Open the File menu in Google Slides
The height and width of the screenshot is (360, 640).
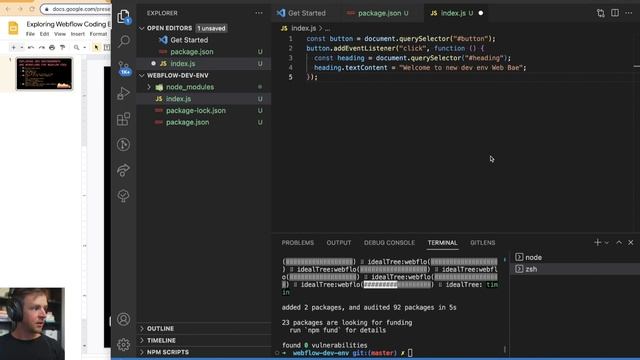coord(30,34)
